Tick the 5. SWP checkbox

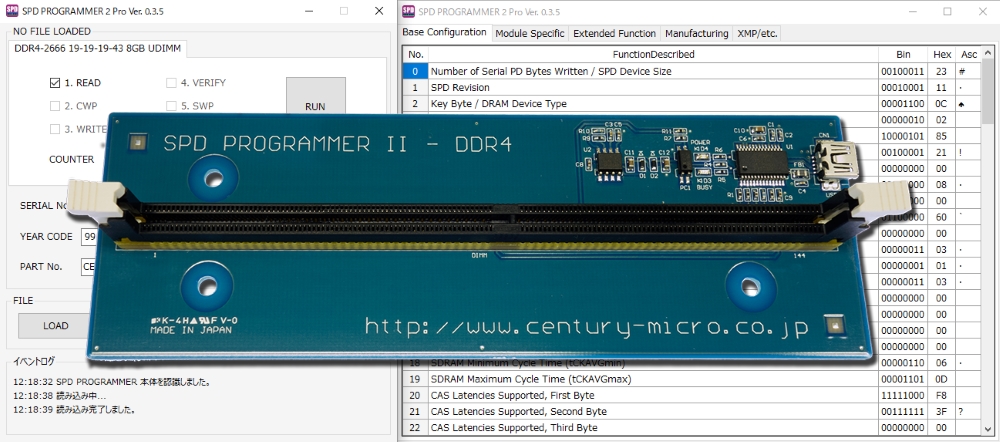[x=171, y=106]
